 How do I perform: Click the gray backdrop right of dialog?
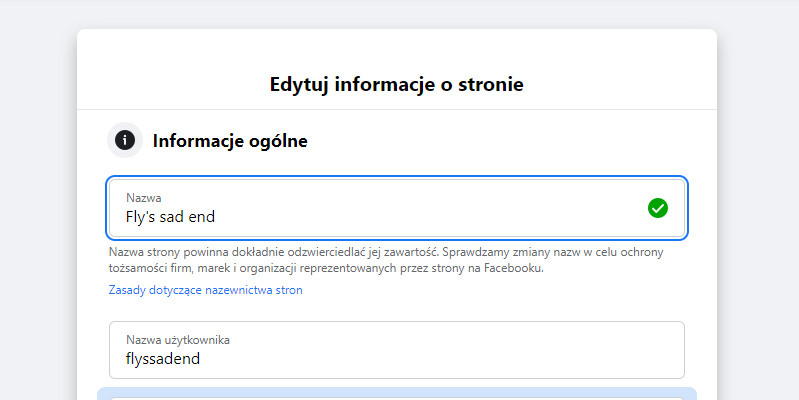(x=758, y=204)
